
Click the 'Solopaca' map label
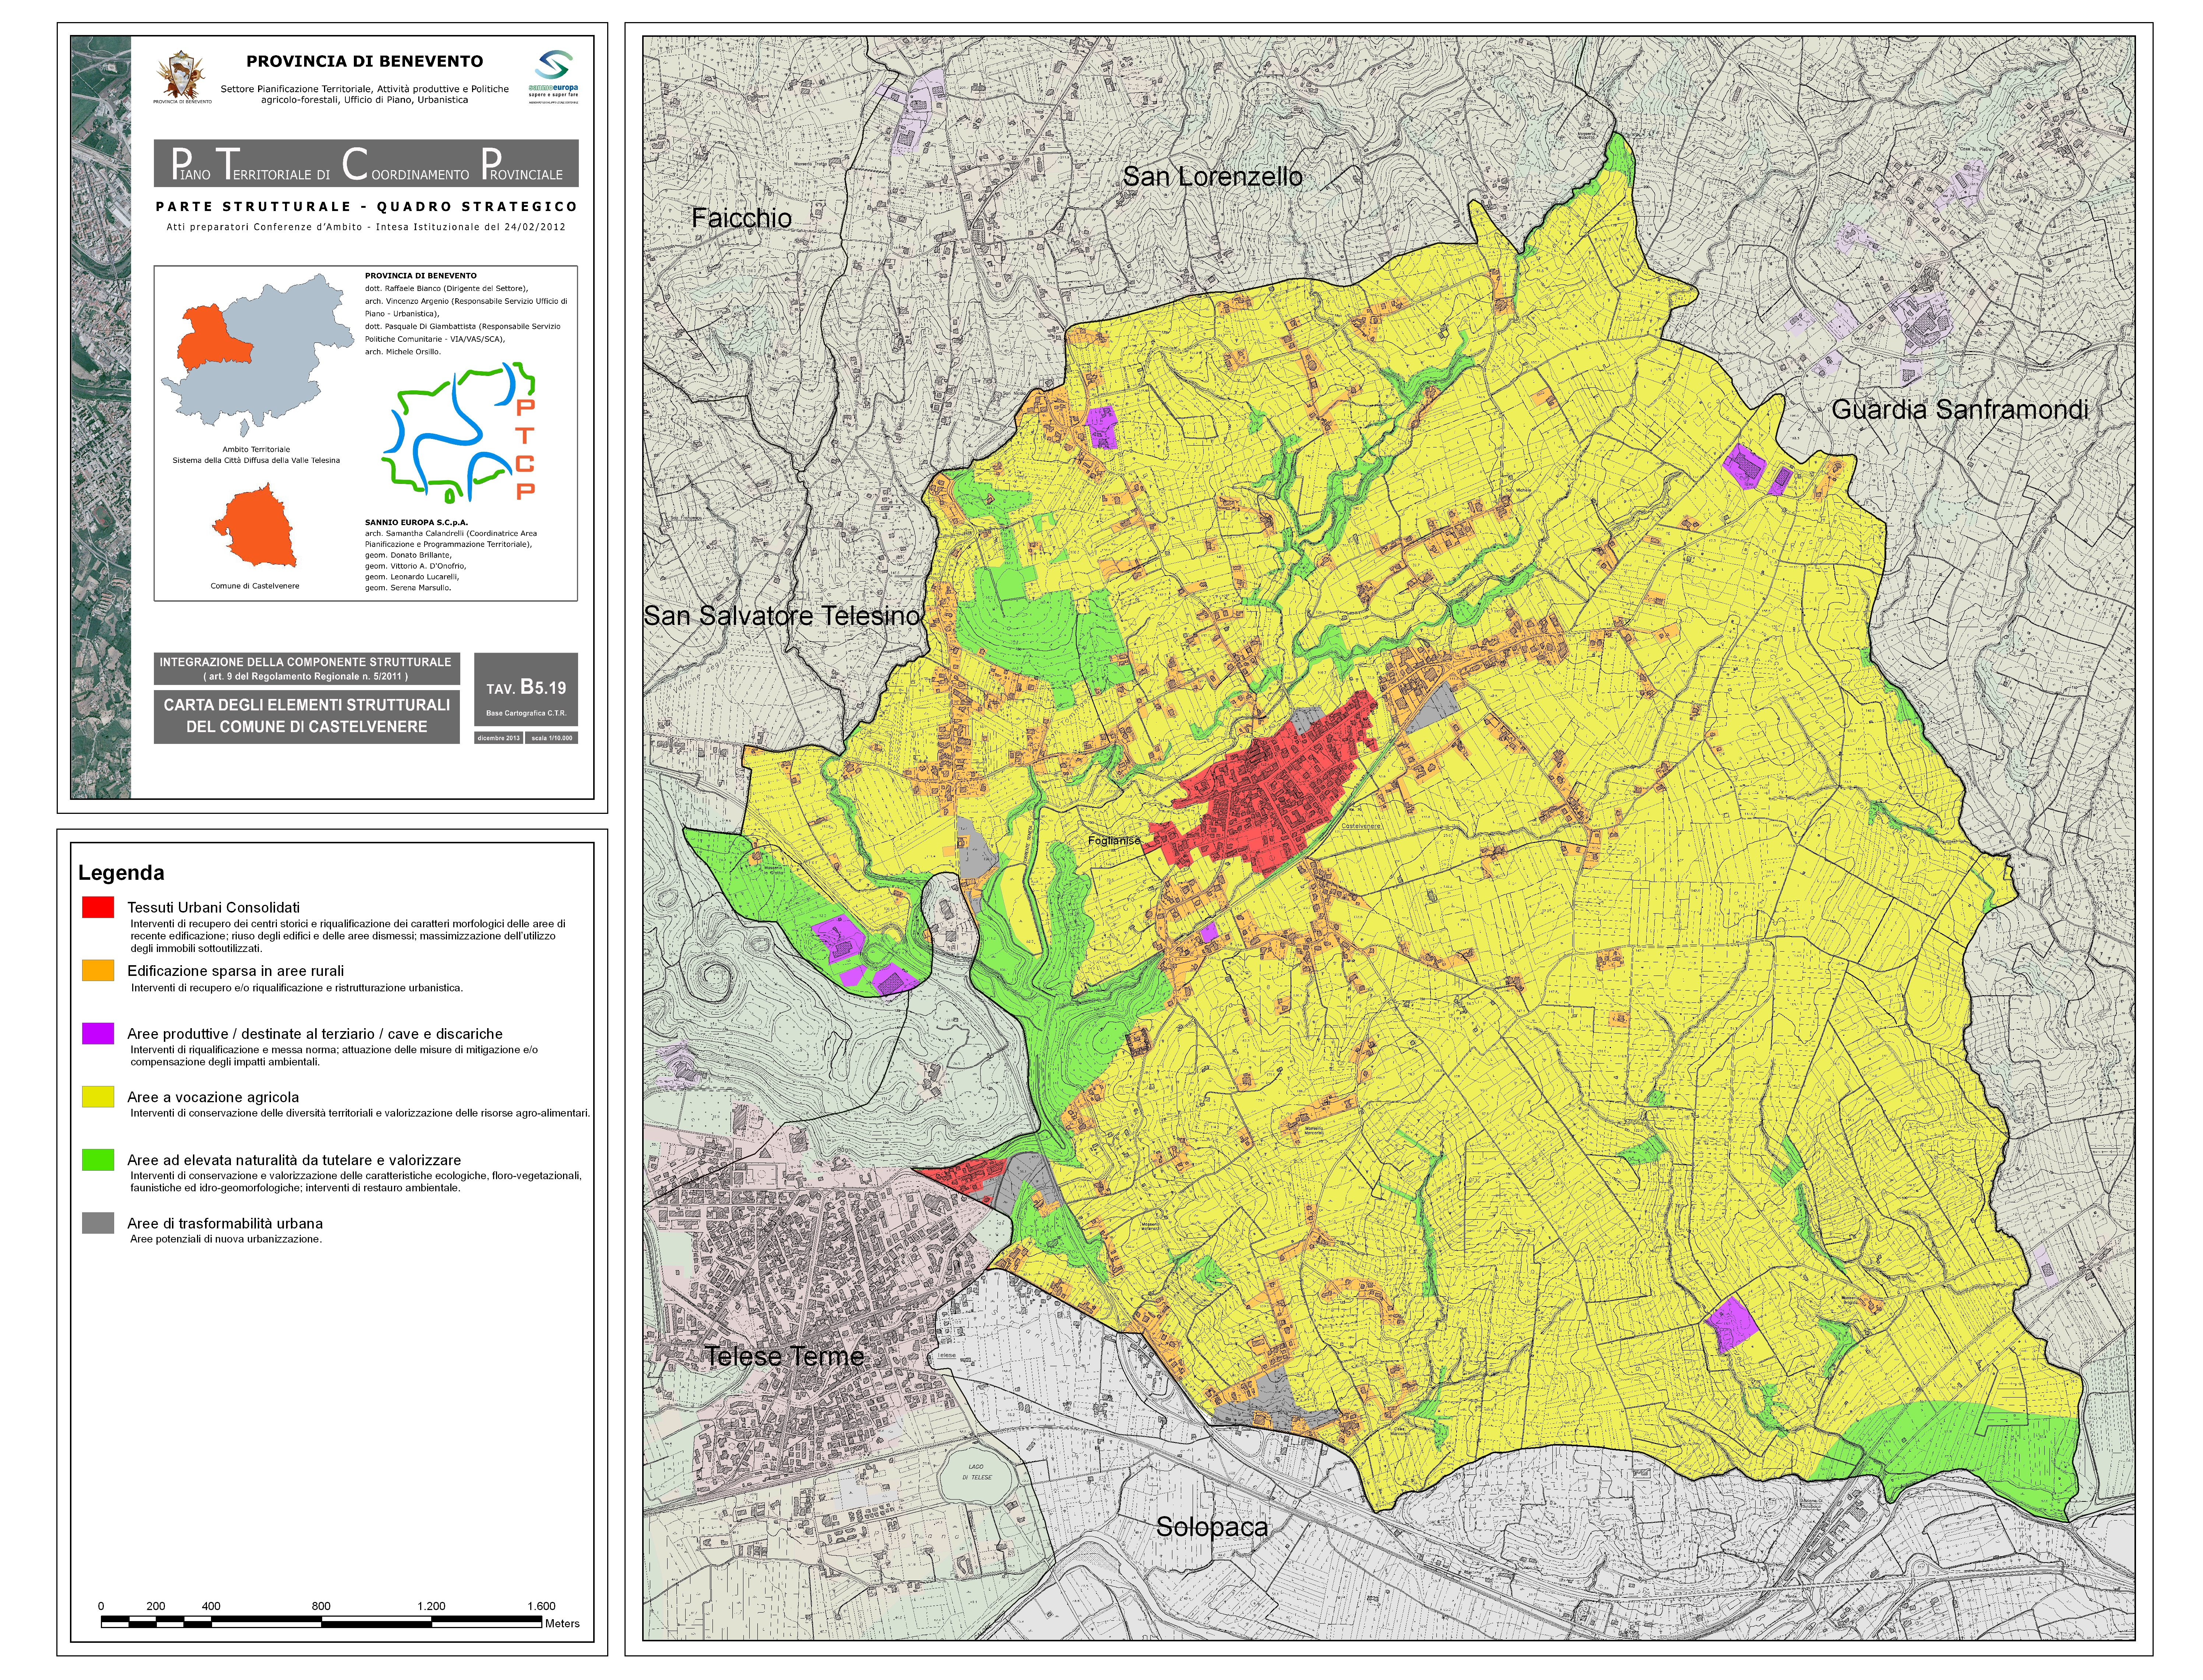(x=1212, y=1527)
